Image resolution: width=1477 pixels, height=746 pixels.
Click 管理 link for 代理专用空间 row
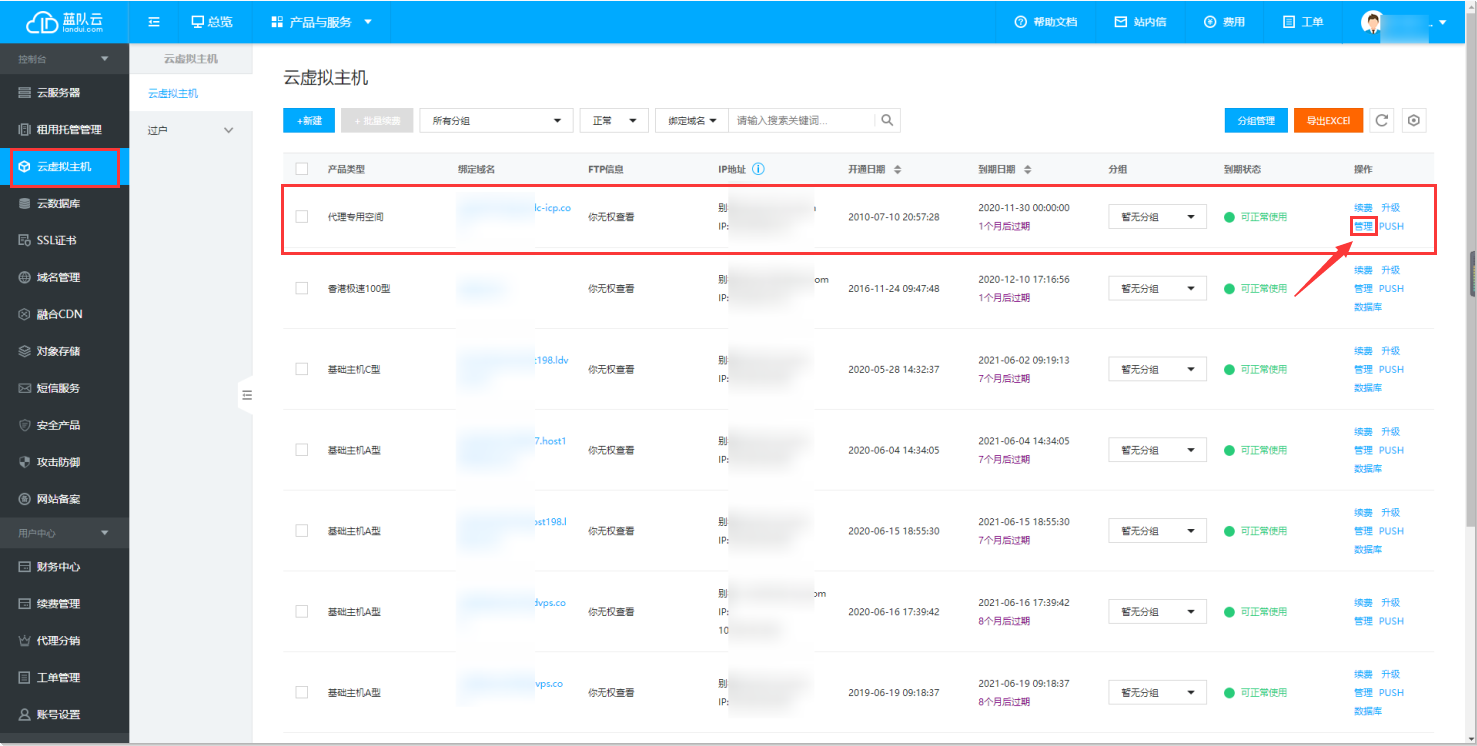[1363, 226]
